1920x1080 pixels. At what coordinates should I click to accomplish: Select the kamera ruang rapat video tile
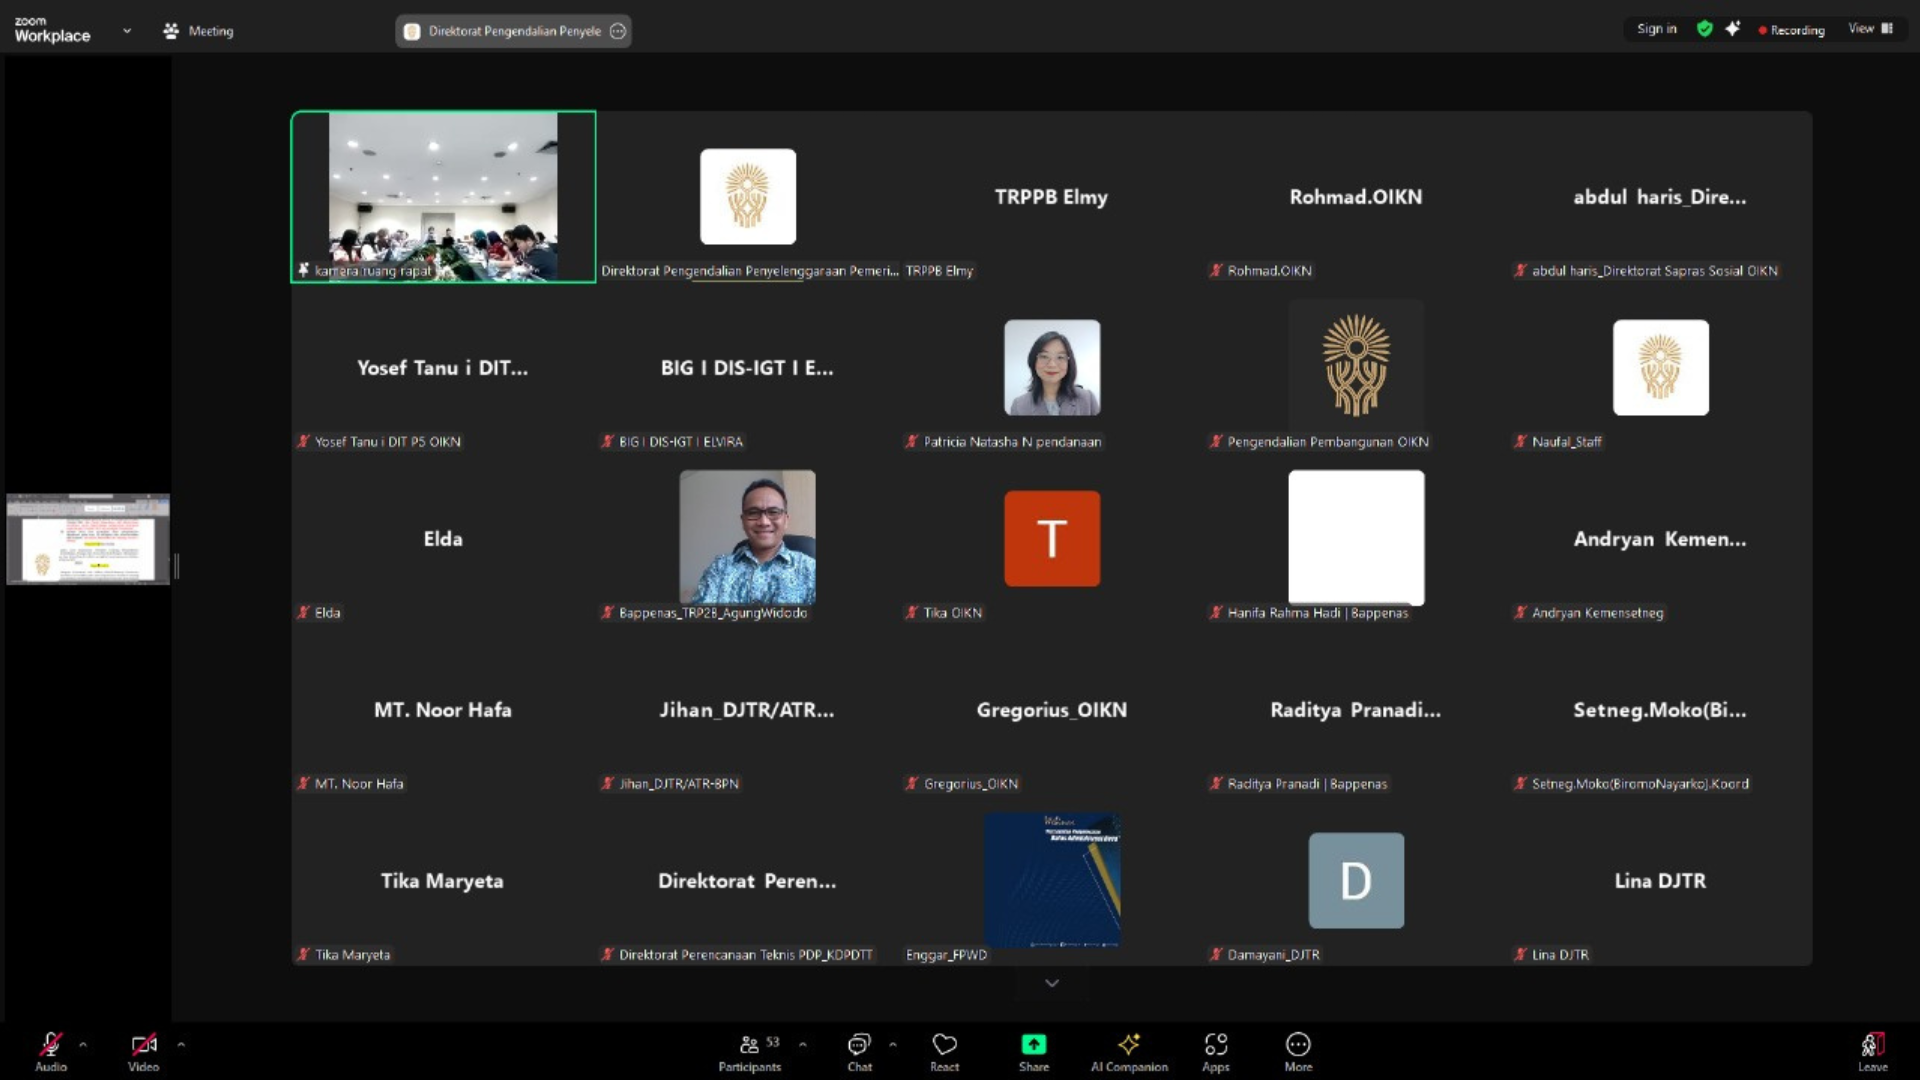pyautogui.click(x=443, y=197)
